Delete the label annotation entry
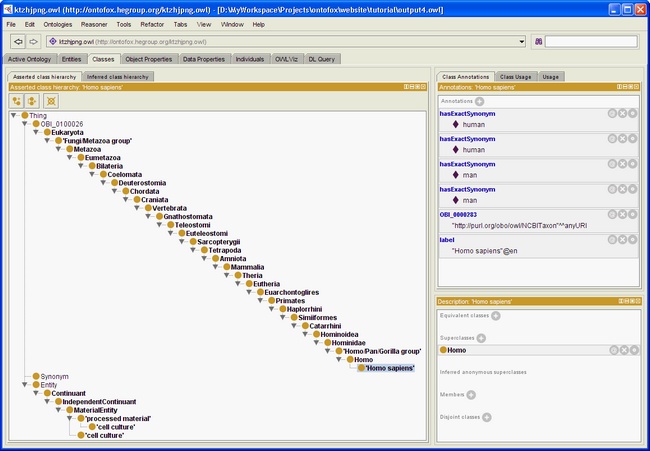Viewport: 650px width, 451px height. click(622, 240)
